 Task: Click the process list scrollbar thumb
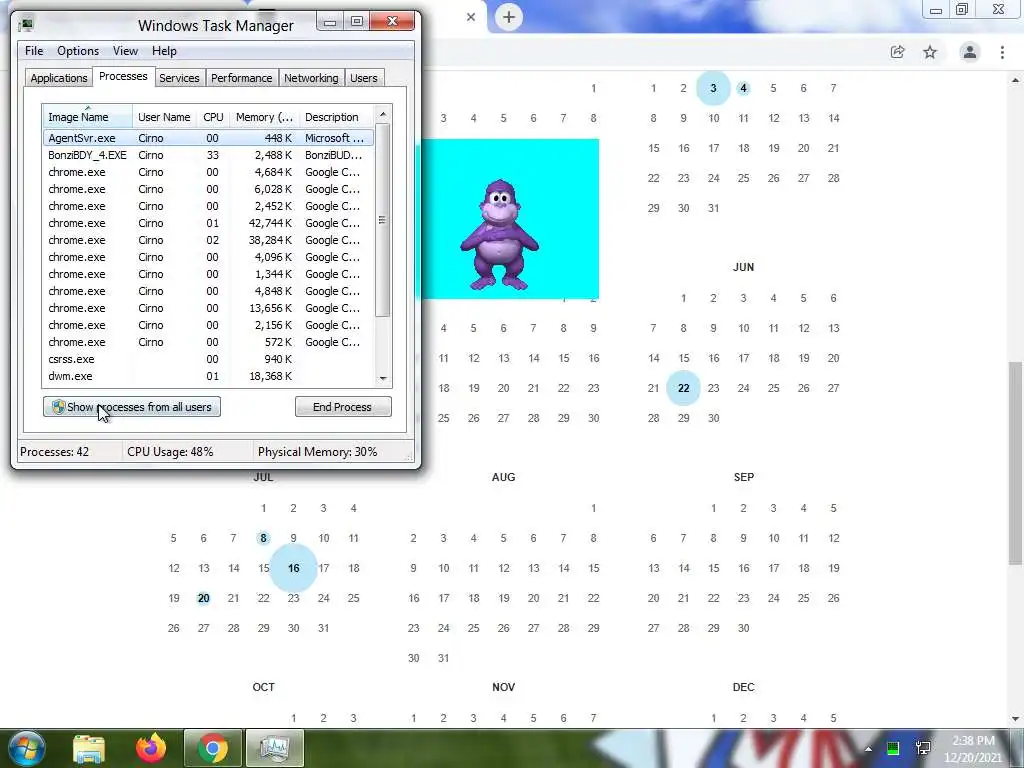point(383,220)
